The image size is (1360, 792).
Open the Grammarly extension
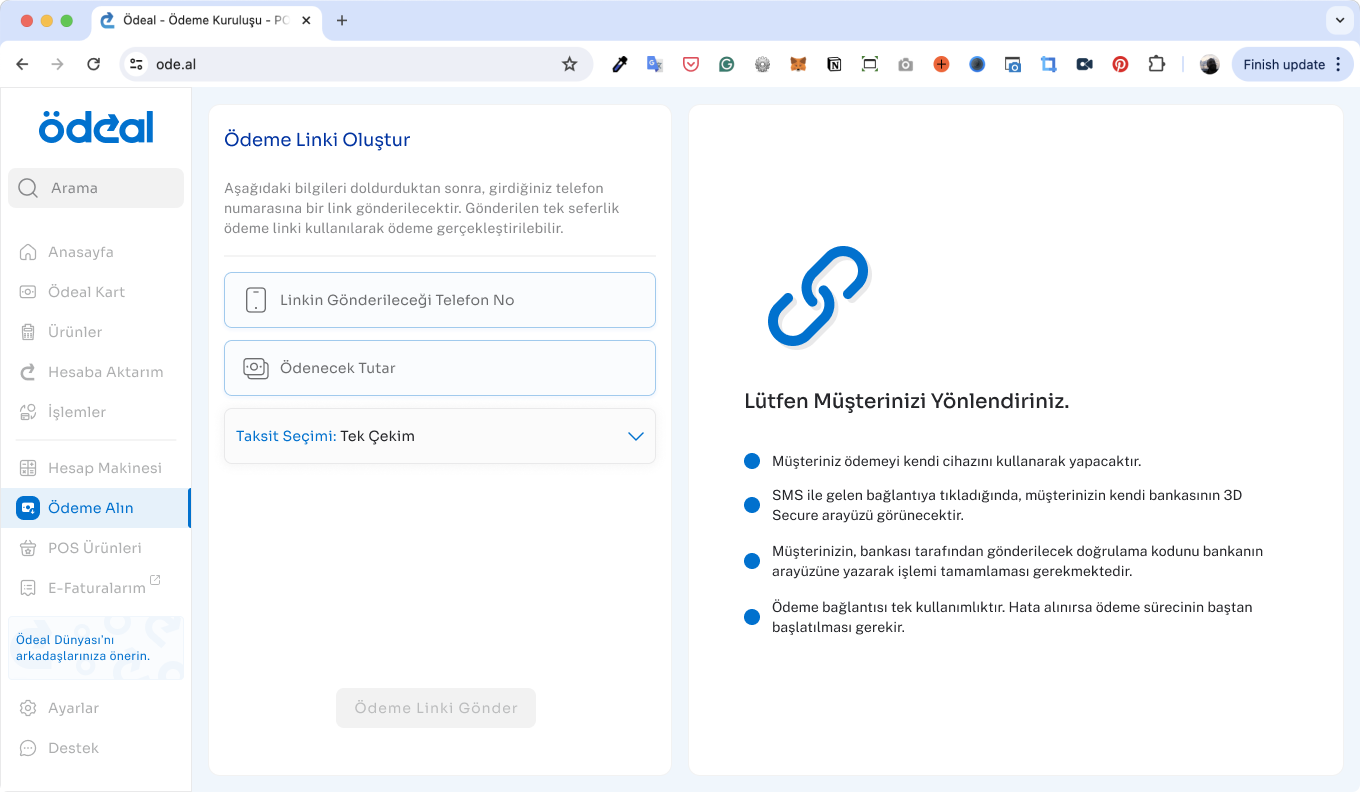tap(727, 64)
